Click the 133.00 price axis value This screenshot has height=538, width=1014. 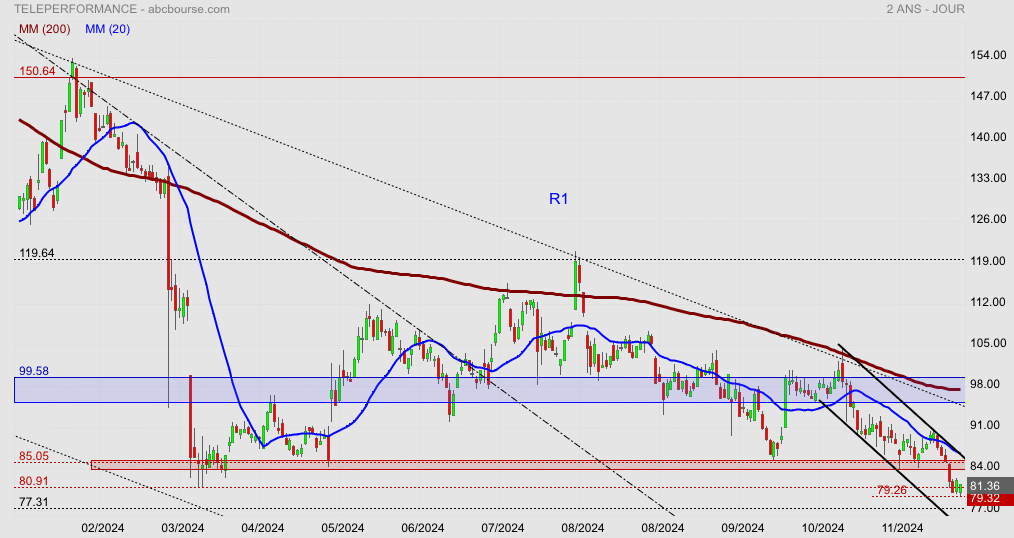[988, 178]
